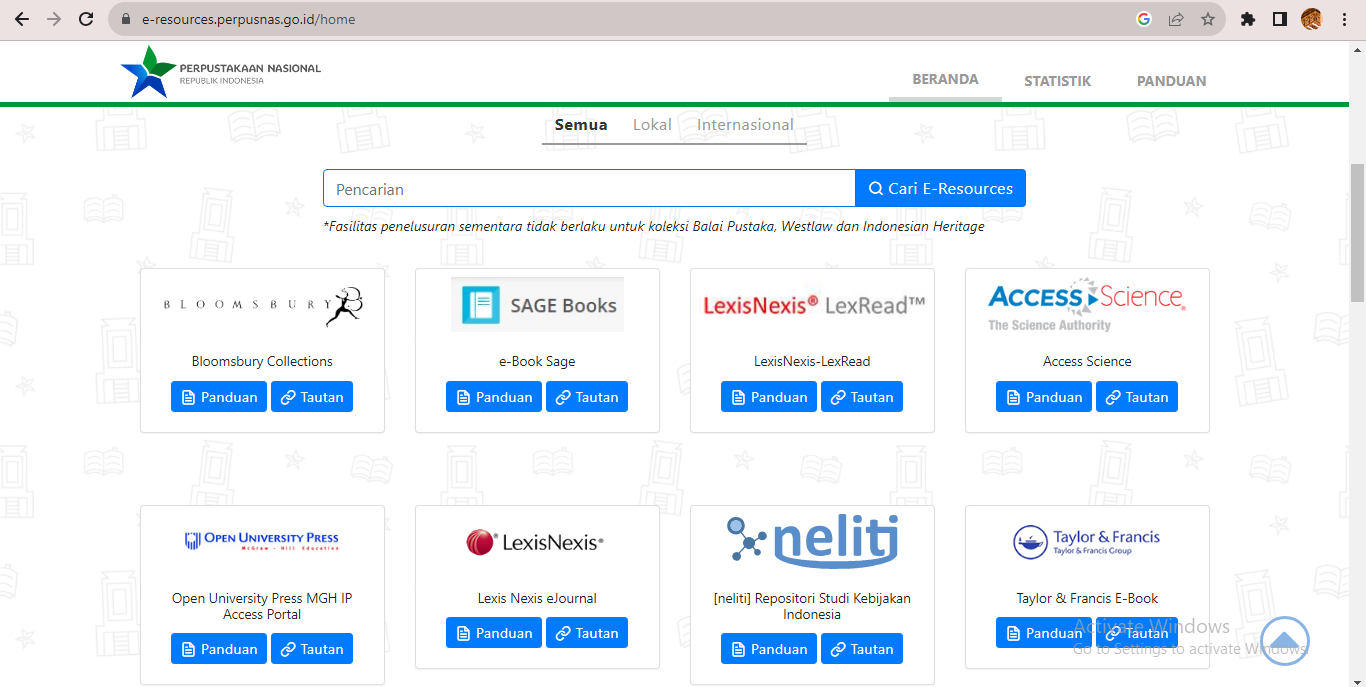
Task: Open Tautan for Bloomsbury Collections
Action: point(312,397)
